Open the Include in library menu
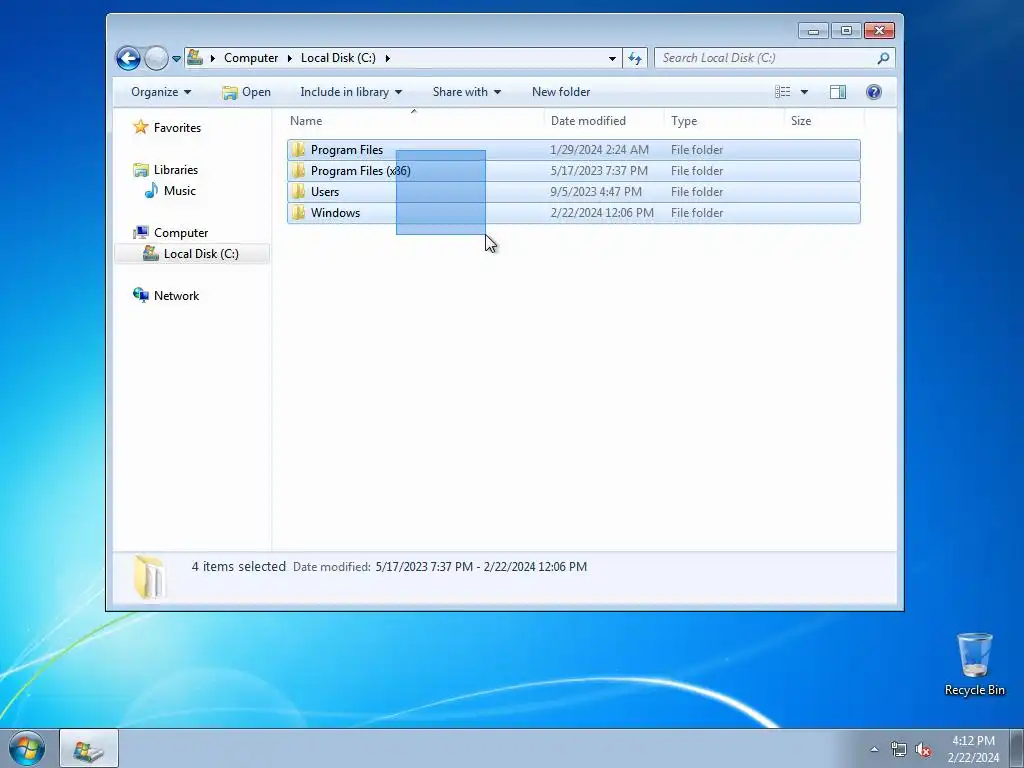 (351, 92)
